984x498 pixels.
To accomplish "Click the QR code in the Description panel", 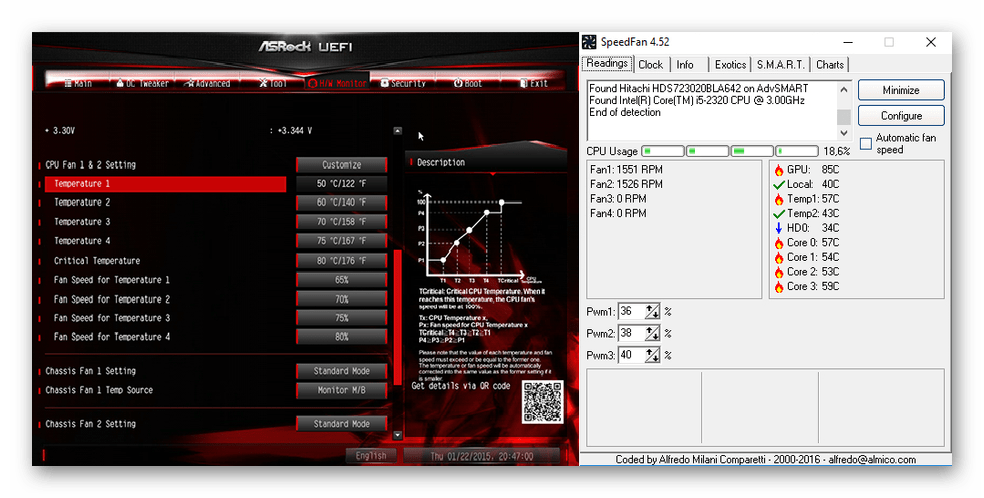I will pos(543,402).
